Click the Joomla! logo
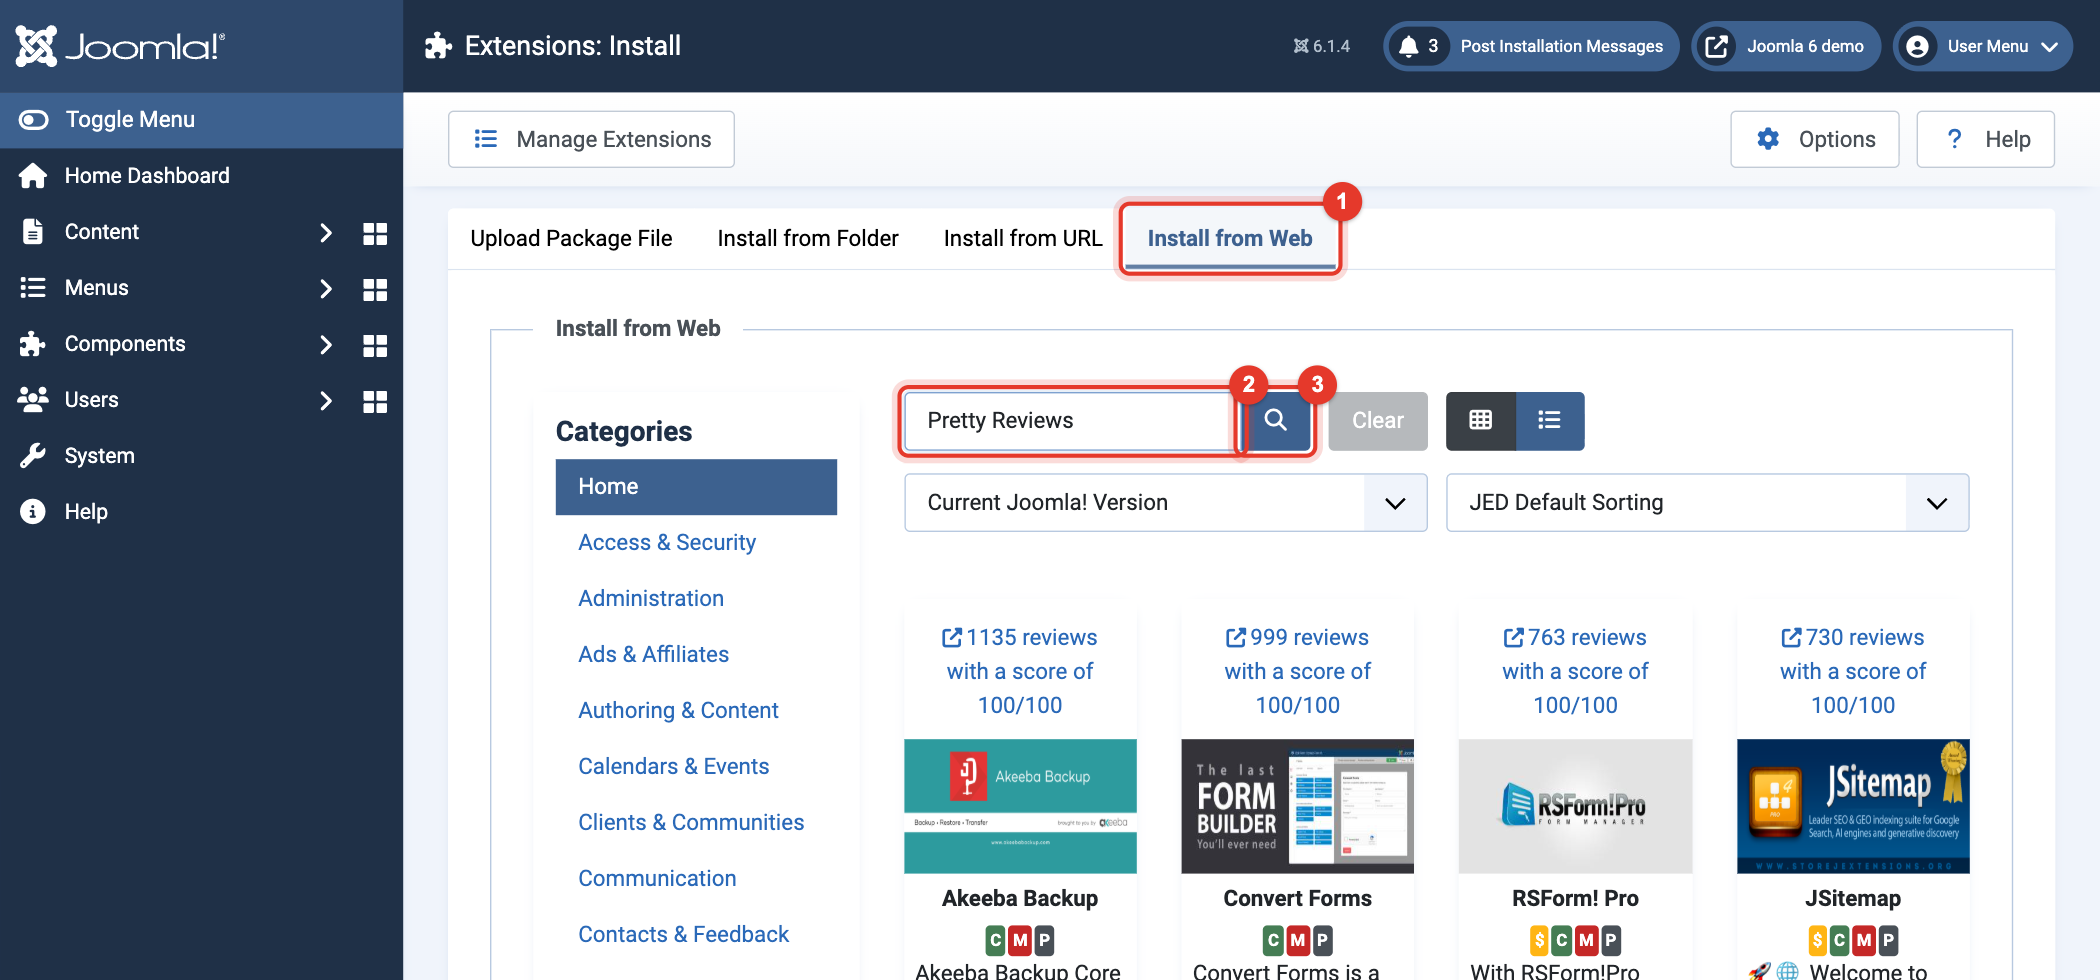This screenshot has height=980, width=2100. coord(120,46)
